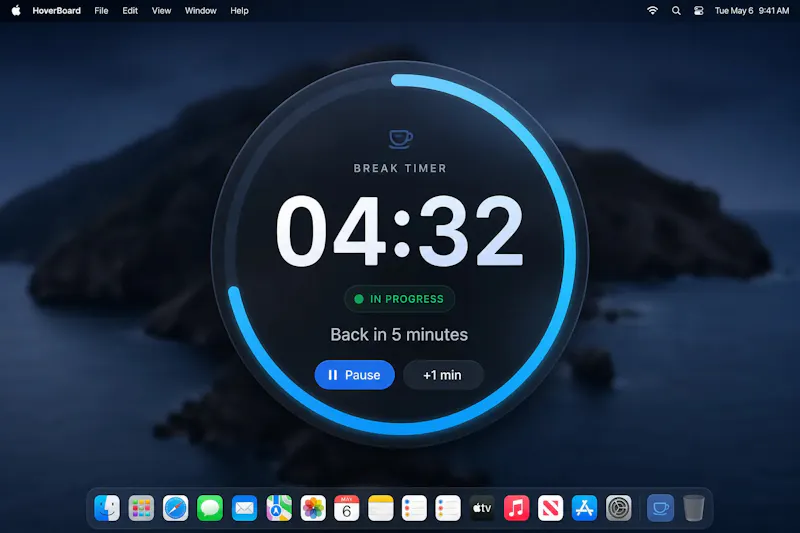Viewport: 800px width, 533px height.
Task: Open Launchpad from the dock
Action: 141,508
